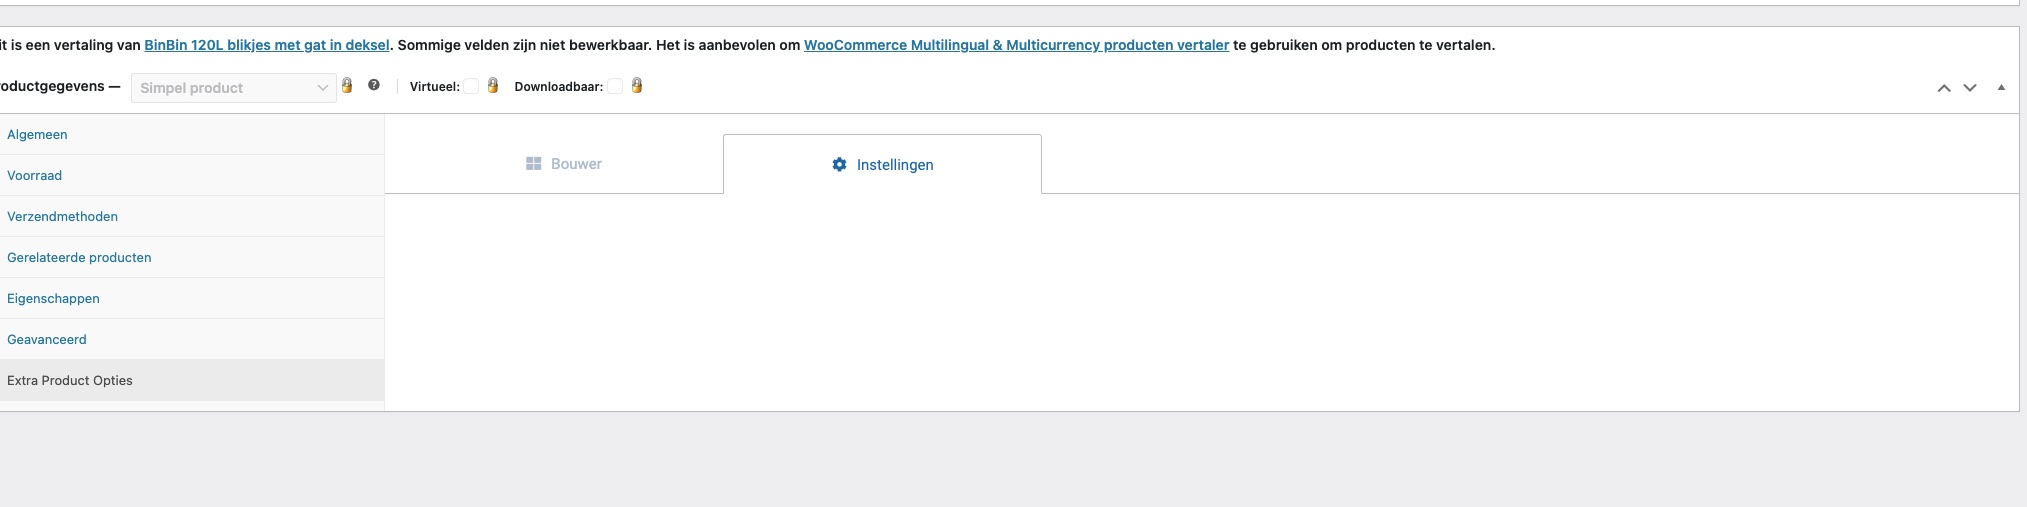
Task: Open WooCommerce Multilingual producten vertaler link
Action: [x=1016, y=45]
